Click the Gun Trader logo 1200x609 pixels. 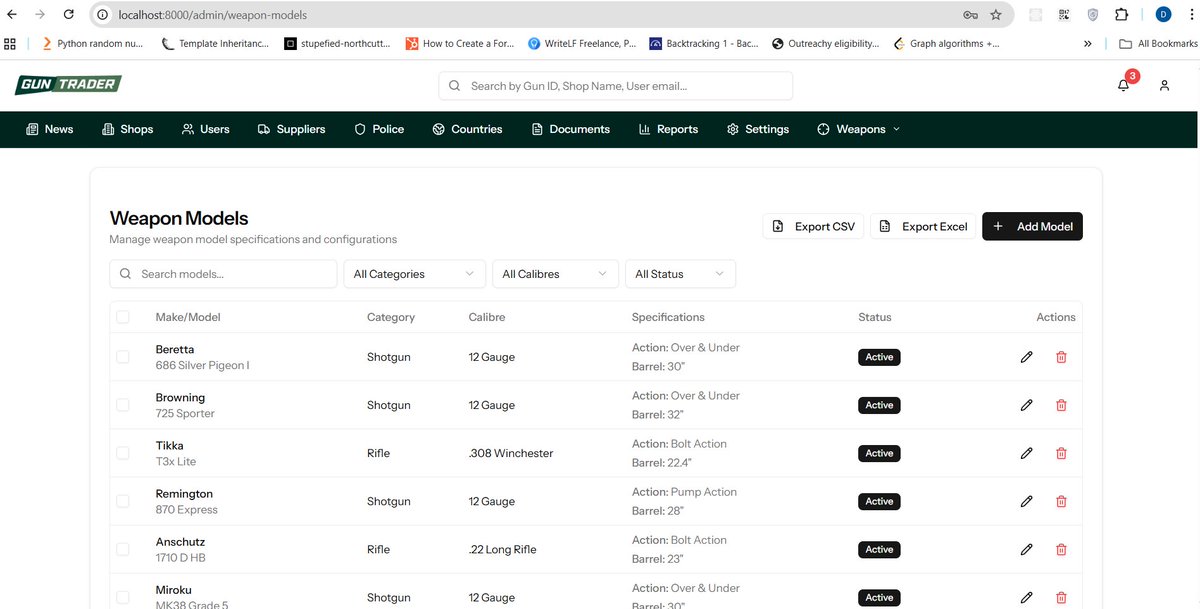coord(68,85)
